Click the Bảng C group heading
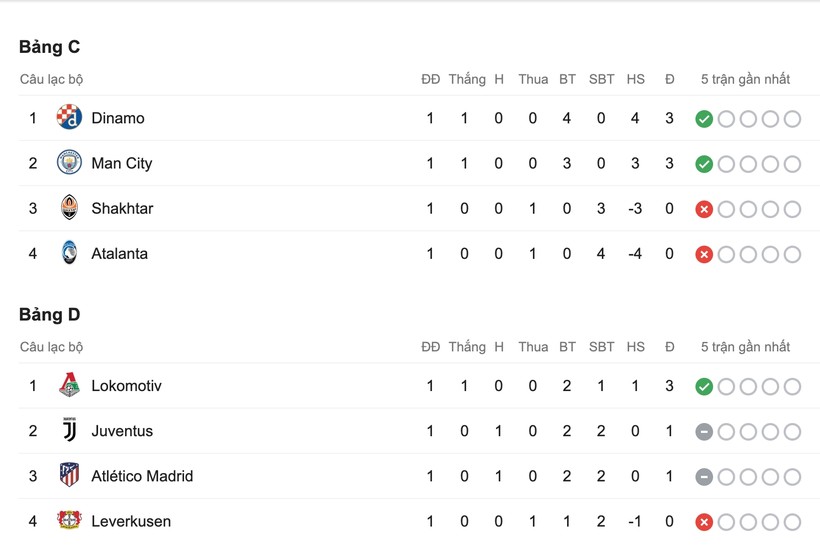 coord(49,47)
